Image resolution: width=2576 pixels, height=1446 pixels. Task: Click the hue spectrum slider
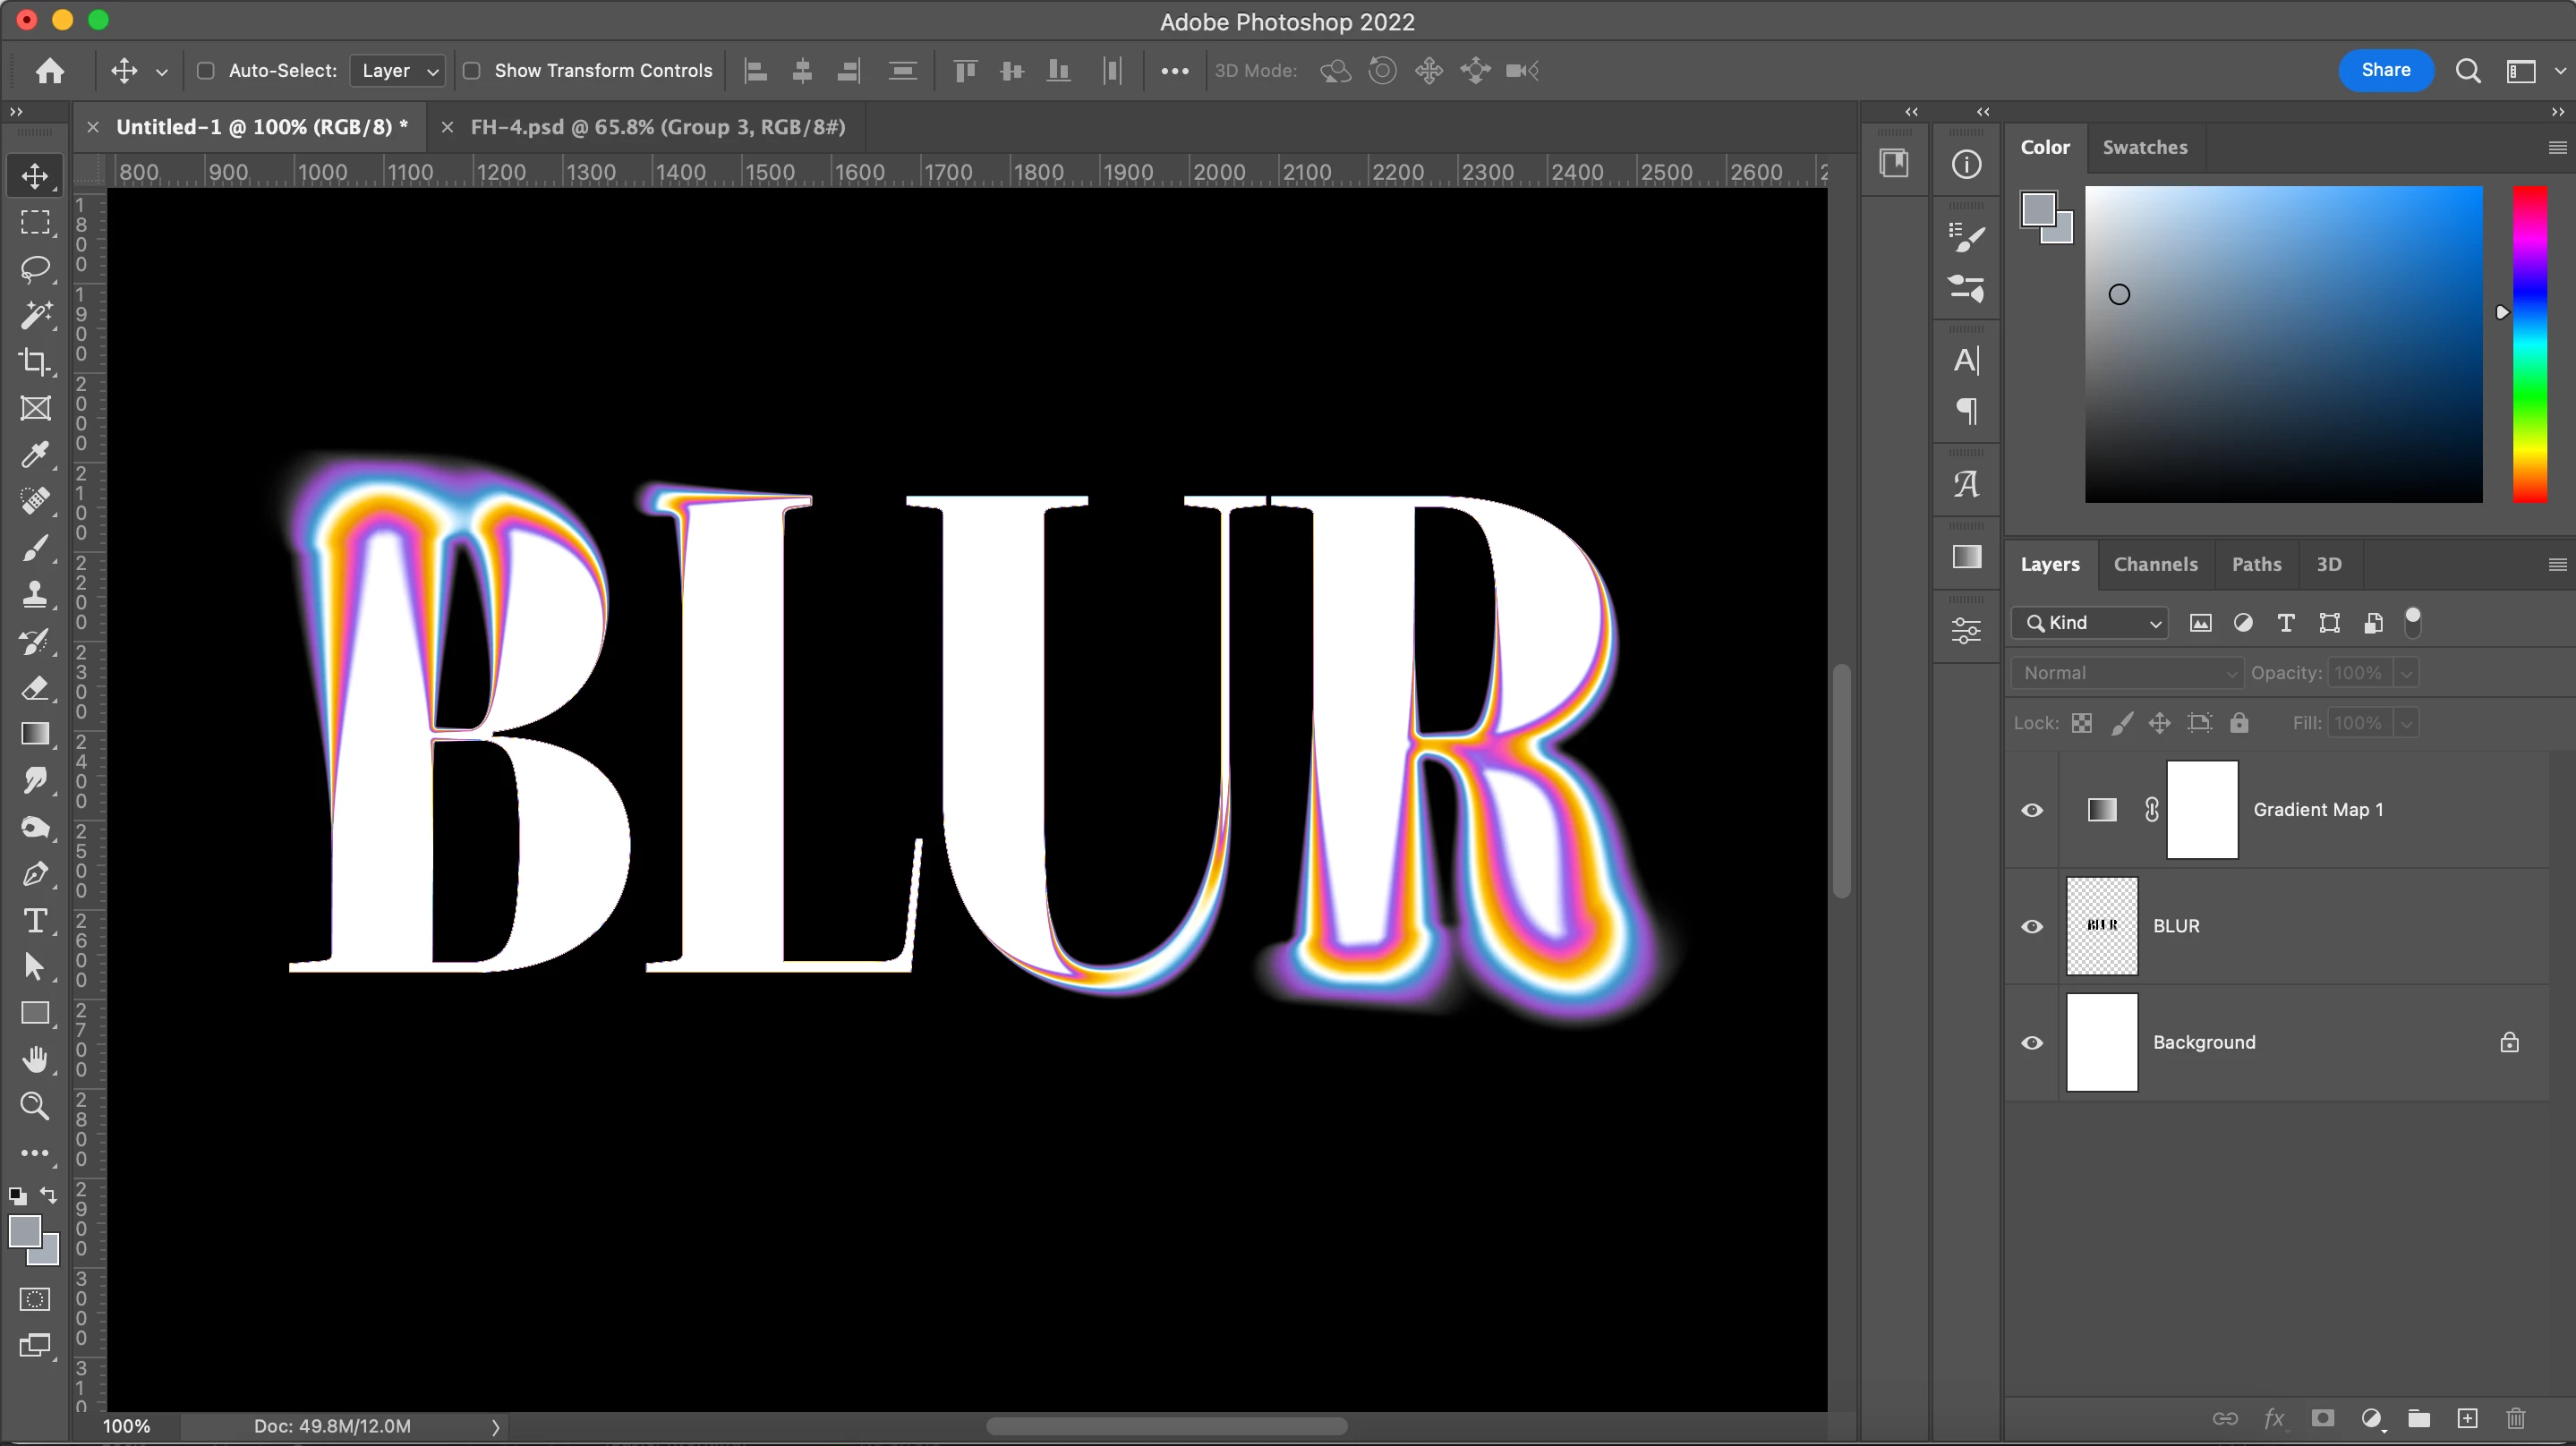(x=2530, y=344)
